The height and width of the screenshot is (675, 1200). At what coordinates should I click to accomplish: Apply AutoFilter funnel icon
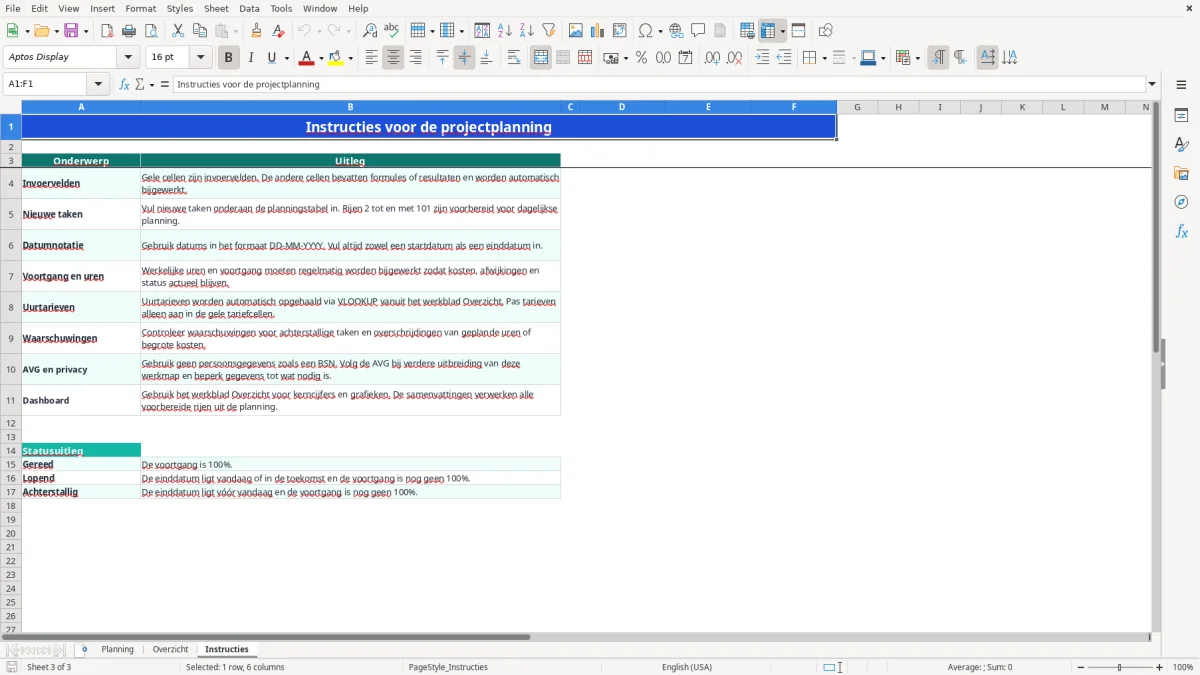[549, 31]
